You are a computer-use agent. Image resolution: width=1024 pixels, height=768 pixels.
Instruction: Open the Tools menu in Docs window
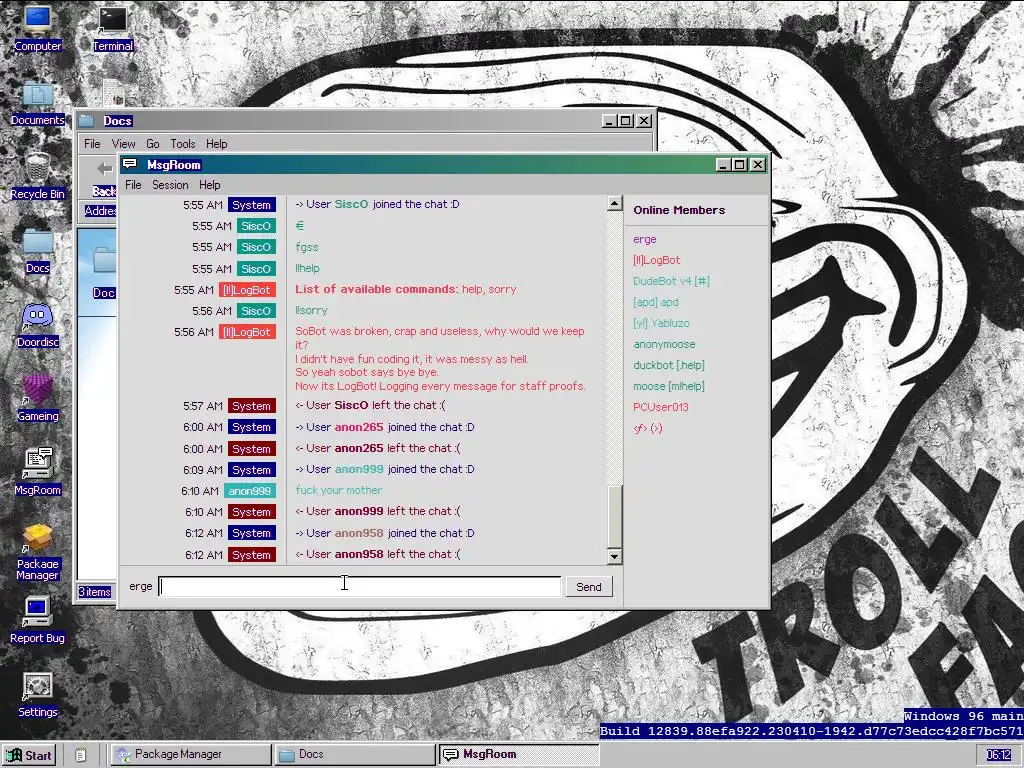183,144
